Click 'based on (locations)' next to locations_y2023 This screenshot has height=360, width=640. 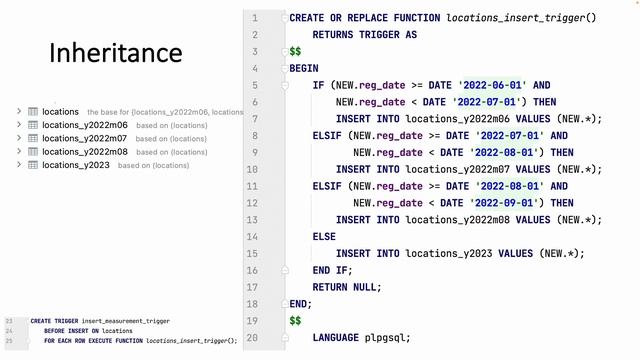coord(153,165)
